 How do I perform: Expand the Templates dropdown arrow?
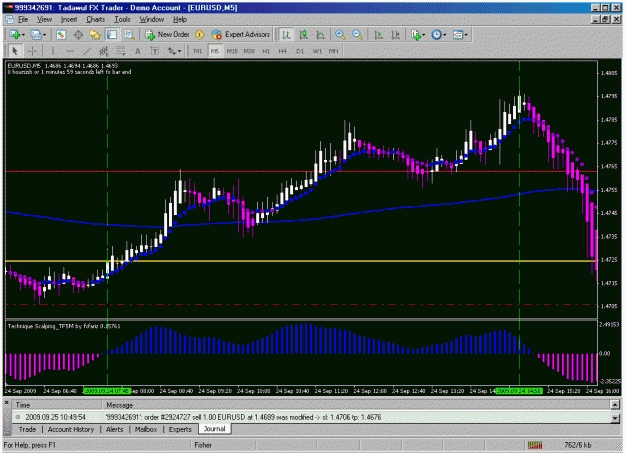pyautogui.click(x=466, y=35)
